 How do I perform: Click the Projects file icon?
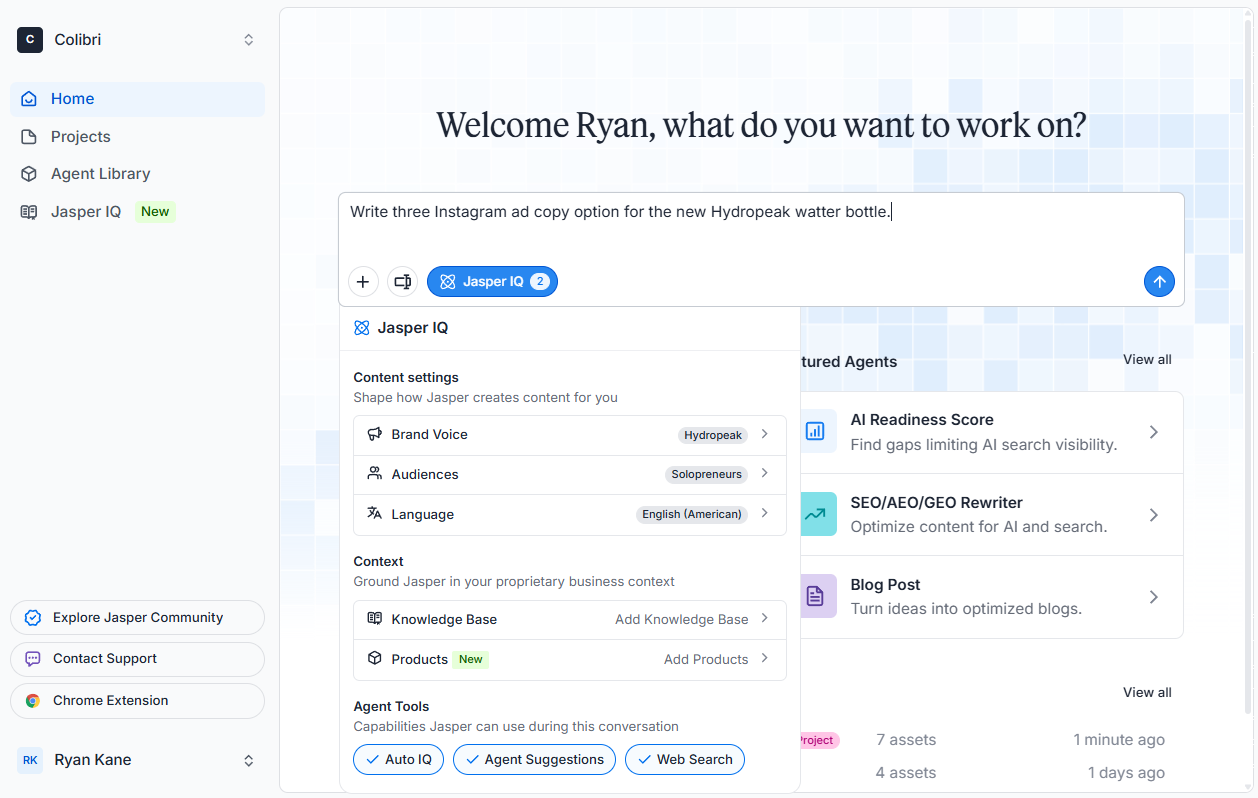(x=29, y=136)
